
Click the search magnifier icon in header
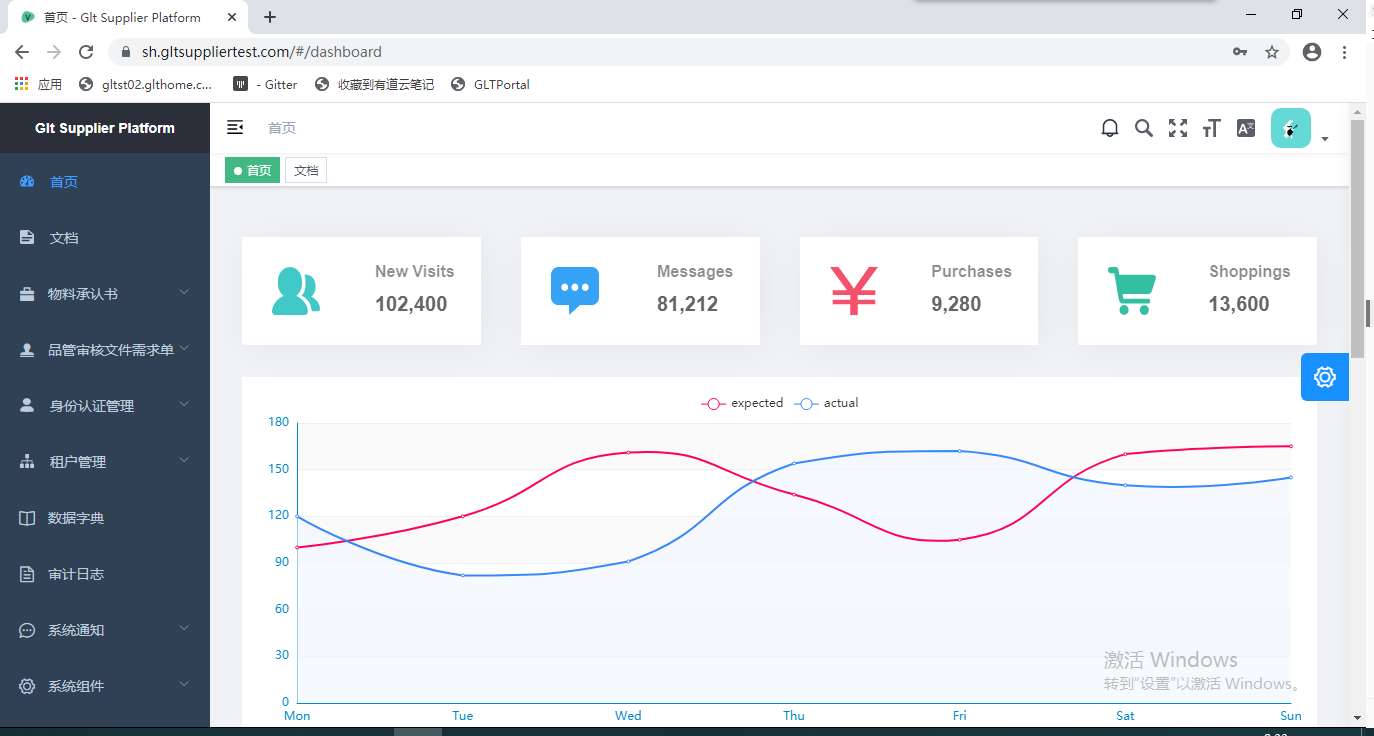click(1143, 128)
